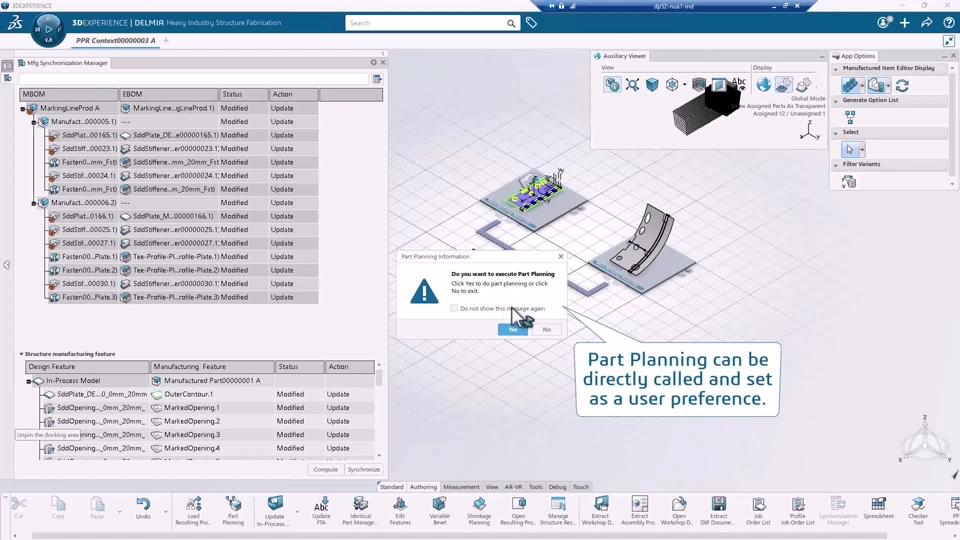Toggle the Abc annotation visibility icon

739,83
